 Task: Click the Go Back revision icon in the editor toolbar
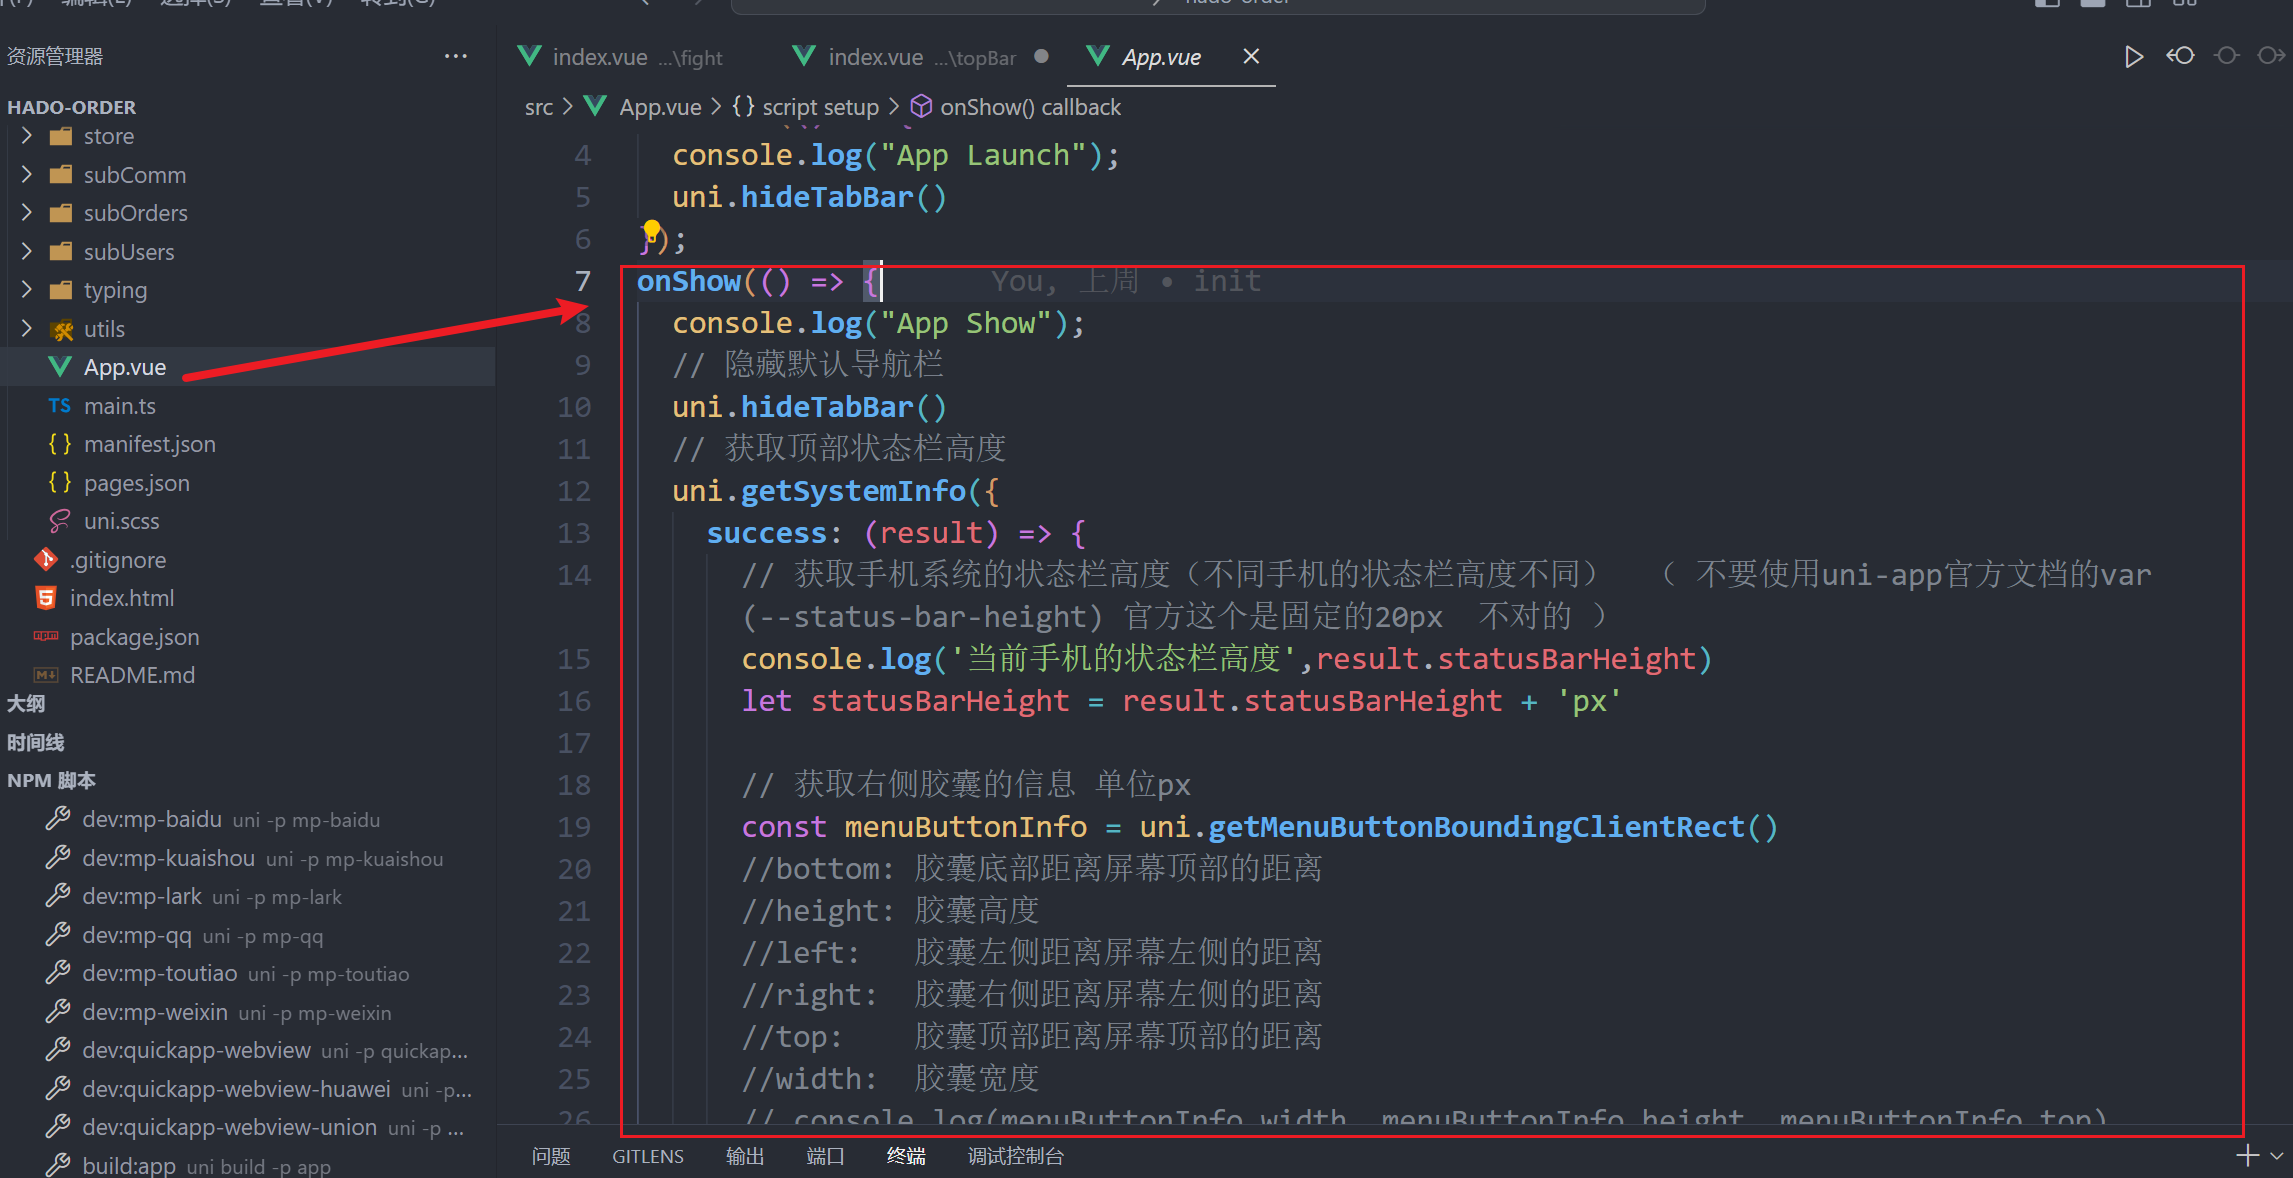tap(2180, 56)
